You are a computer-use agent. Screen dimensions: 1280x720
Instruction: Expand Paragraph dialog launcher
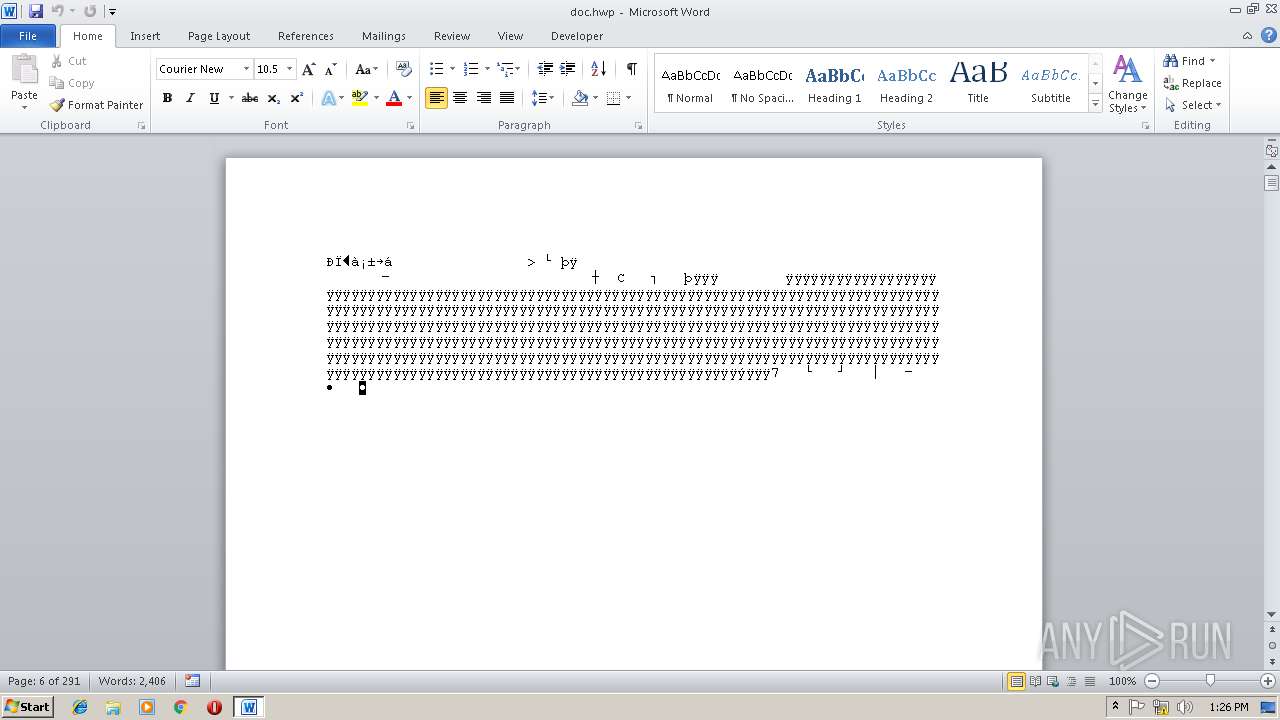(x=639, y=126)
